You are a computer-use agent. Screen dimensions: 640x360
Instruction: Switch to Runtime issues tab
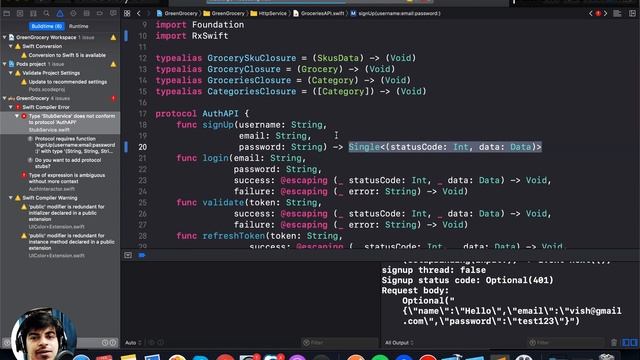pos(78,26)
